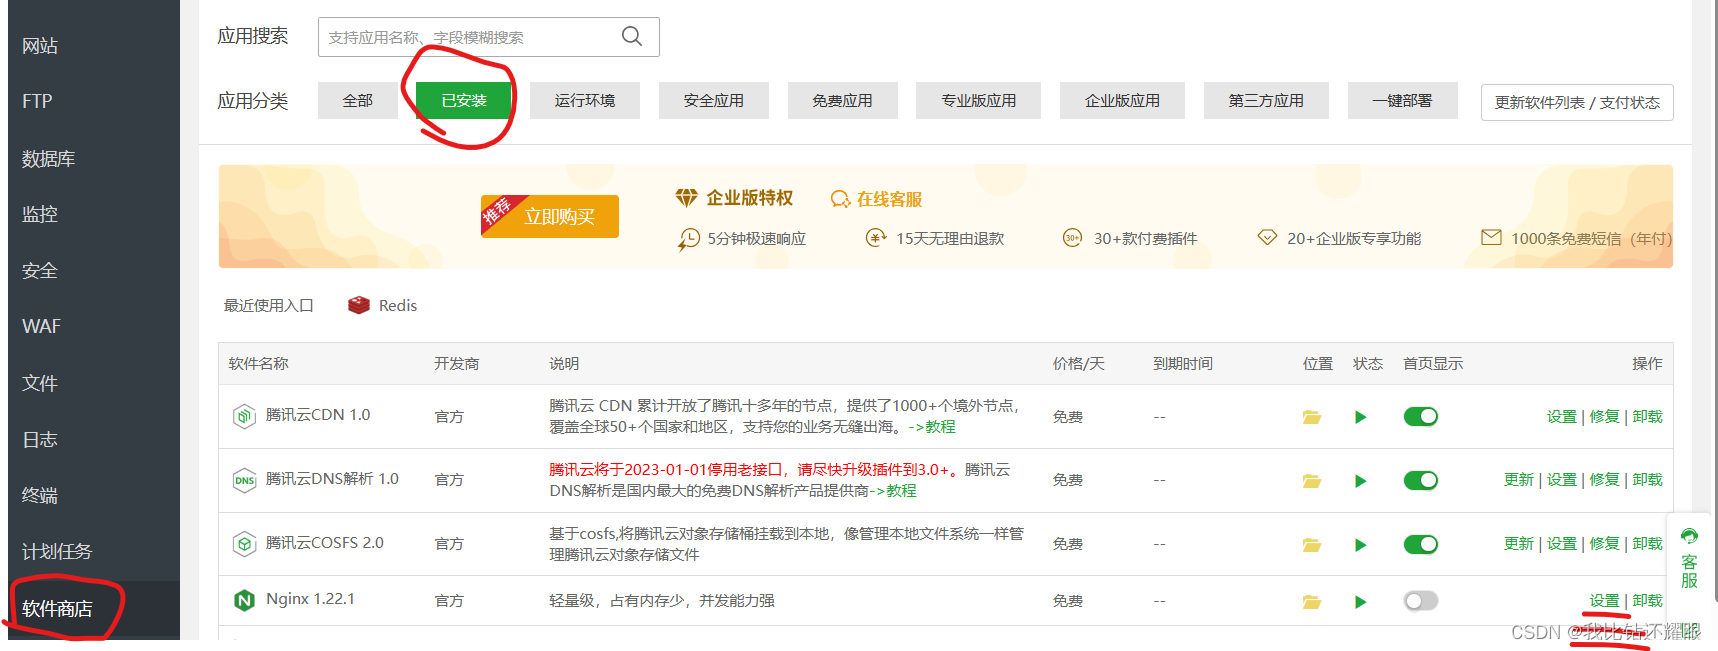The height and width of the screenshot is (651, 1718).
Task: Click the 30+款付费插件 icon
Action: point(1072,238)
